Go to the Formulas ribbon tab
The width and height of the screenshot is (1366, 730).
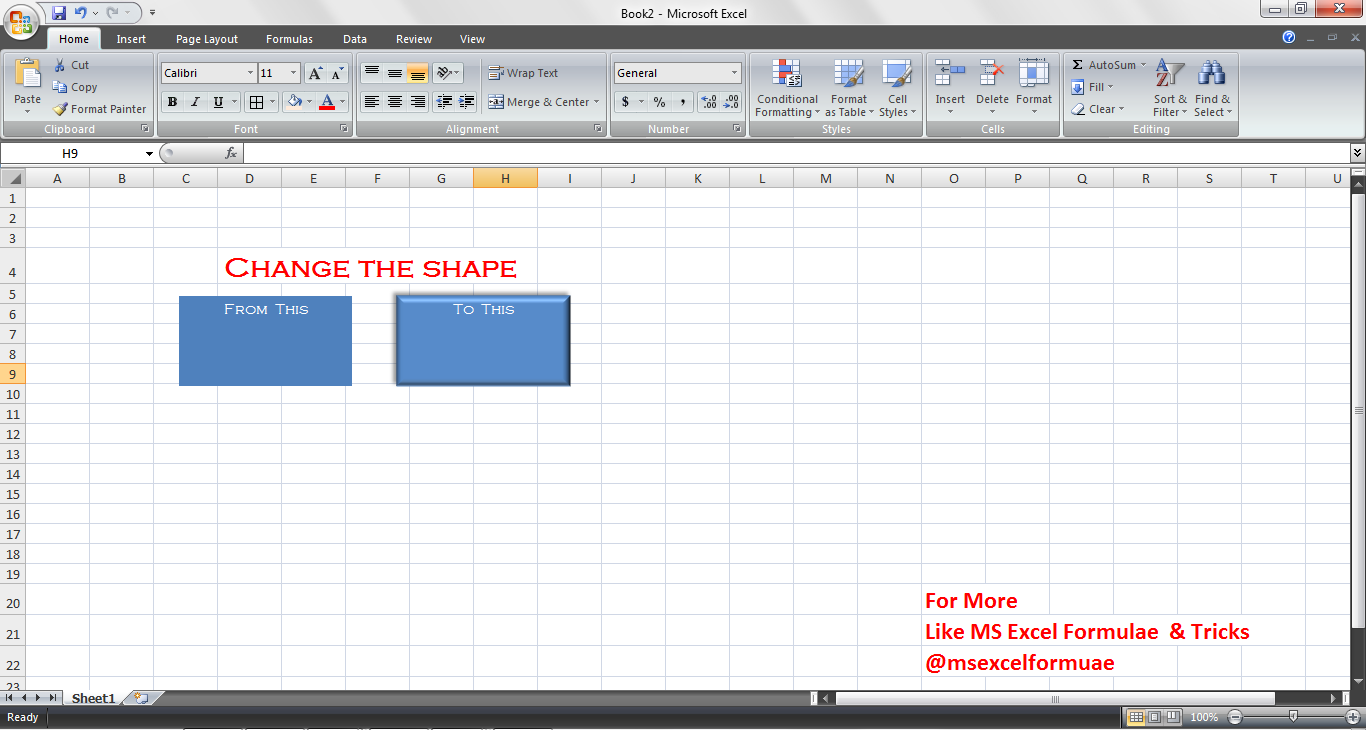[x=289, y=39]
